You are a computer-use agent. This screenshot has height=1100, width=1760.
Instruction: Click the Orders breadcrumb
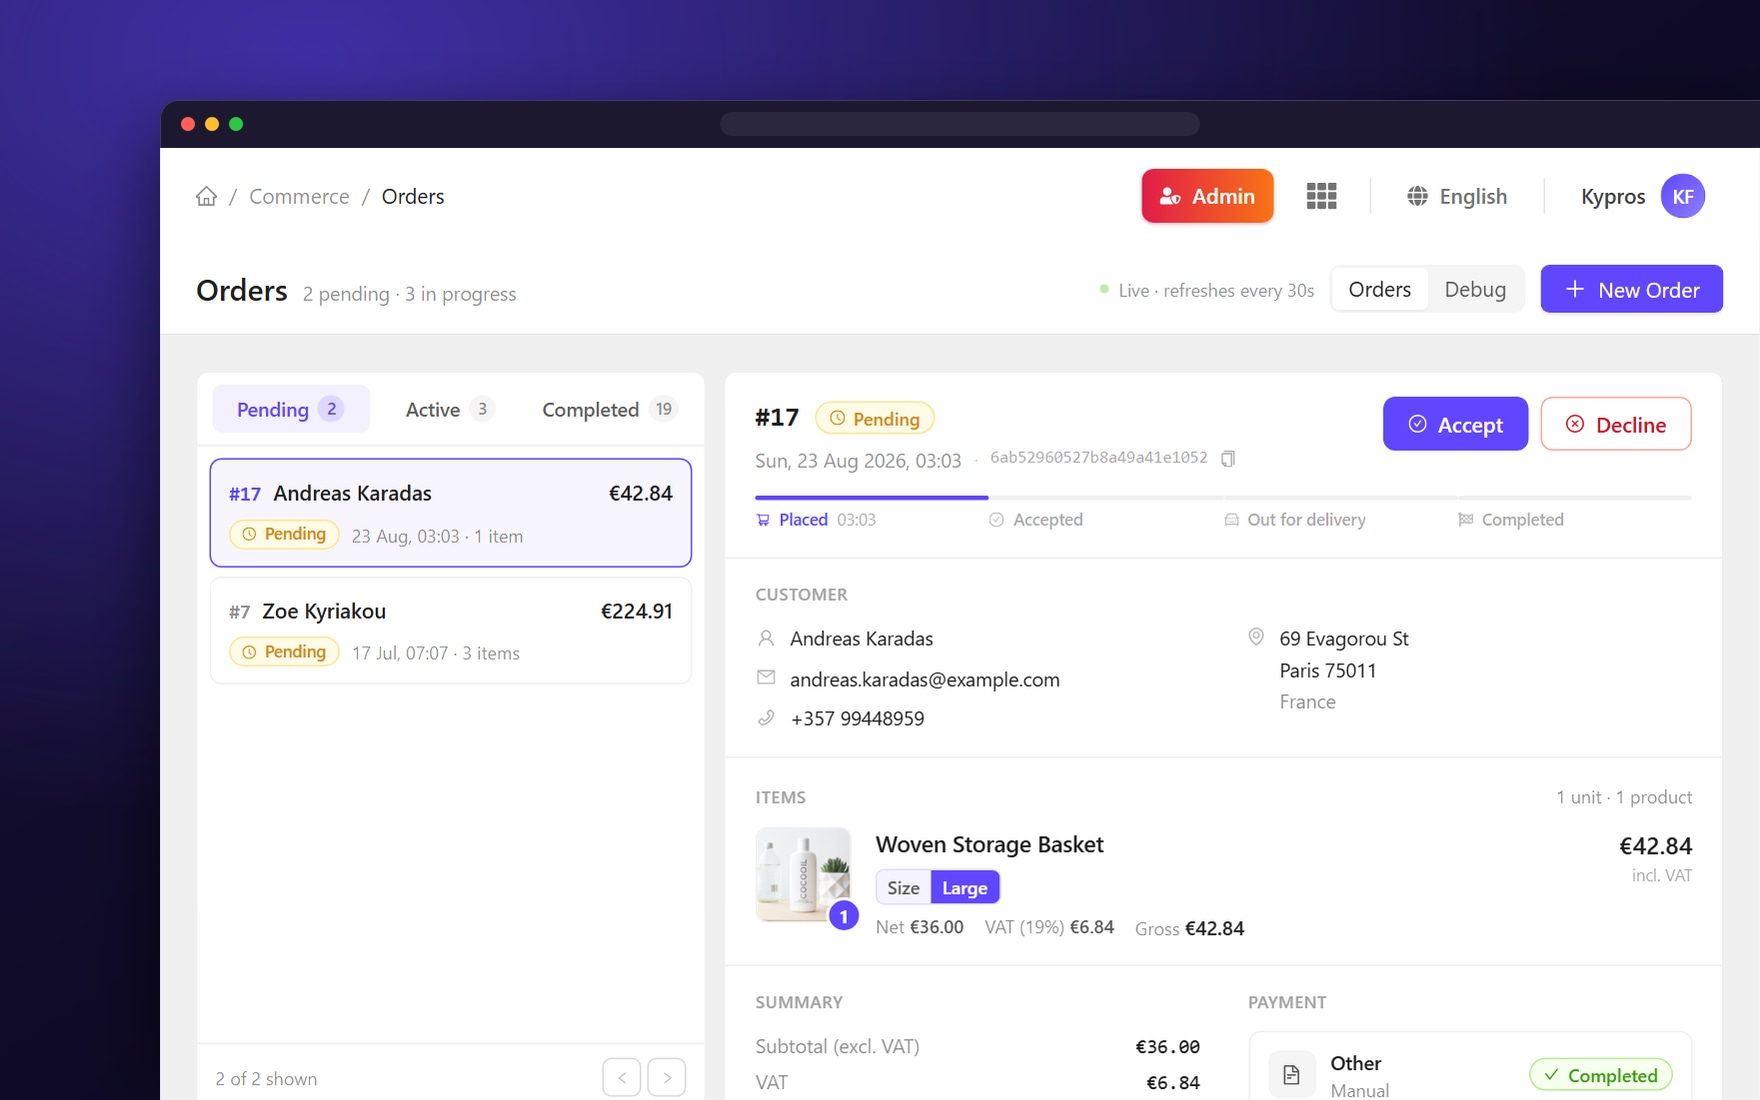click(x=413, y=196)
